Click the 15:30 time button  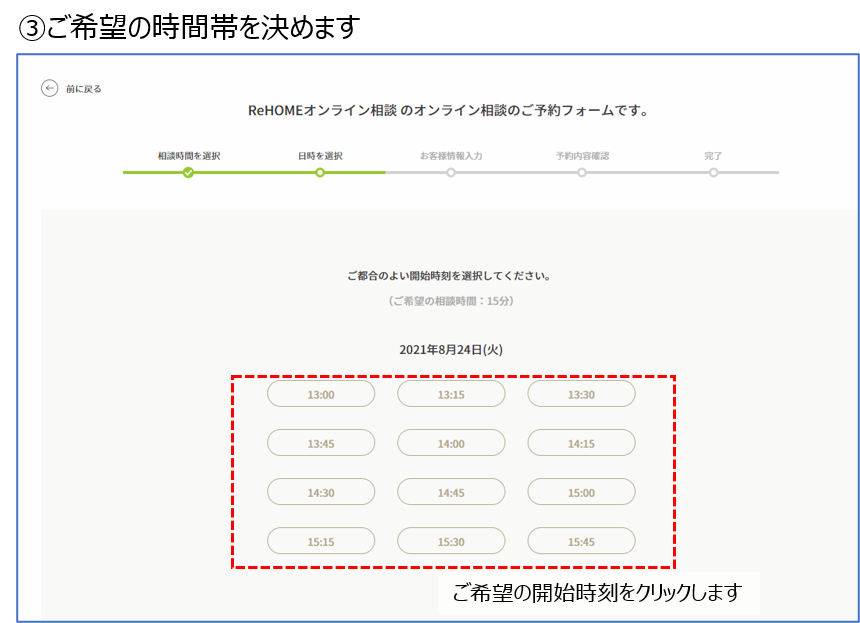(x=451, y=541)
